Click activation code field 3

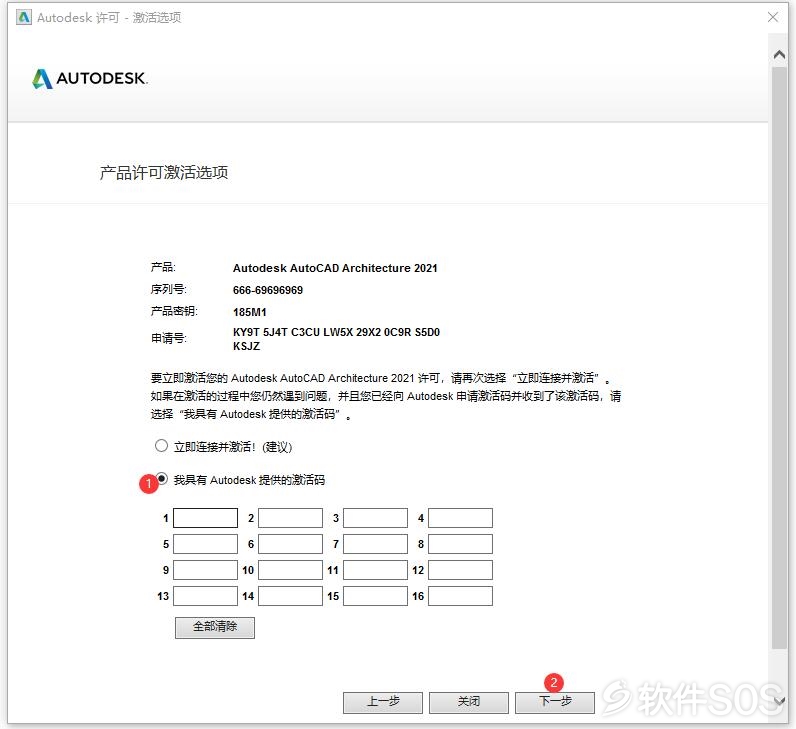click(376, 518)
